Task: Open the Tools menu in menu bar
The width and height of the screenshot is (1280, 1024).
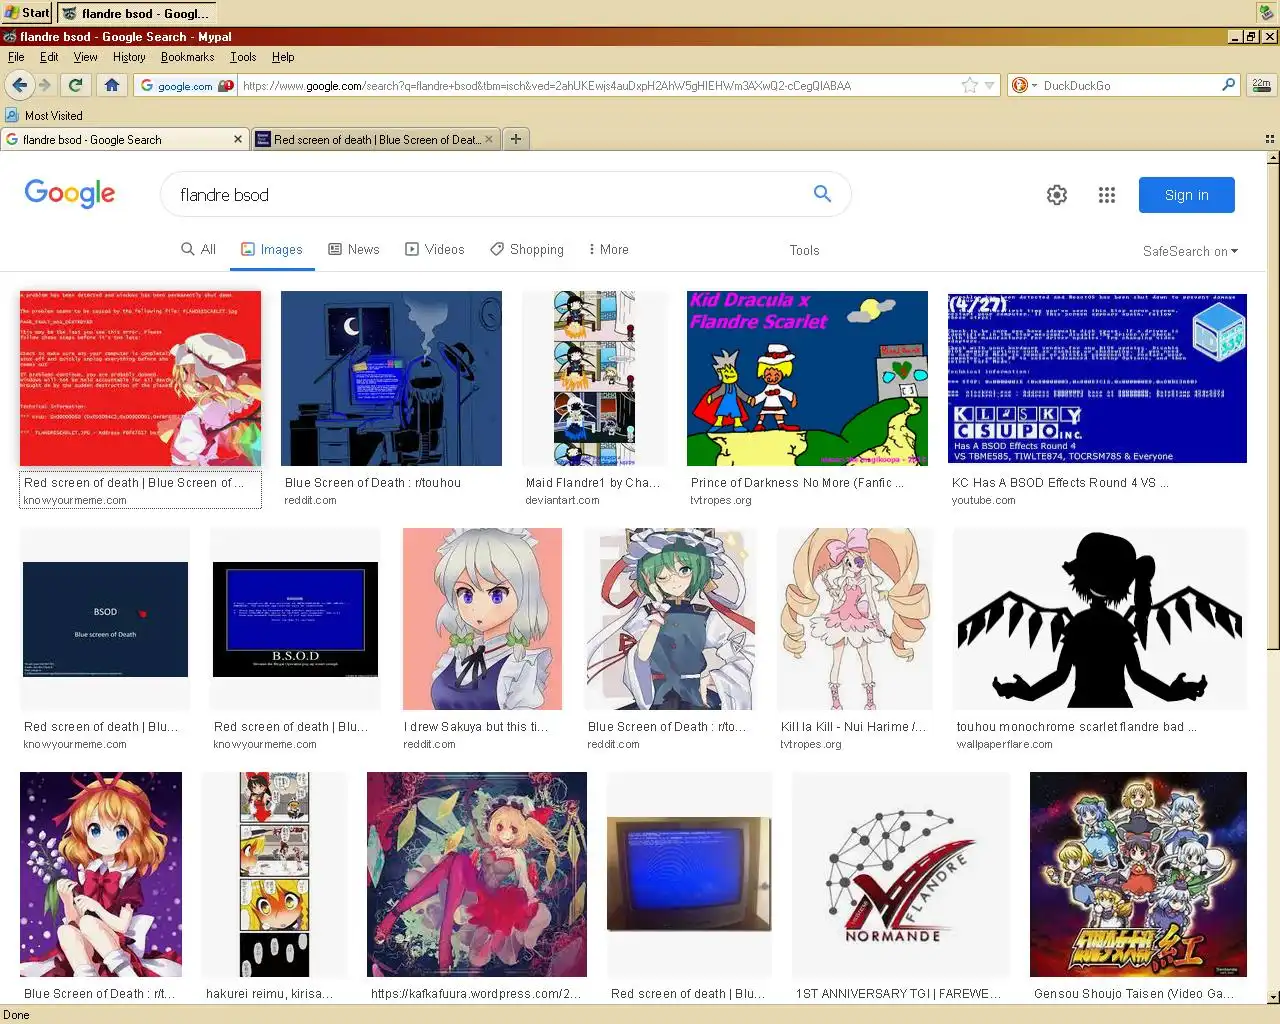Action: 243,57
